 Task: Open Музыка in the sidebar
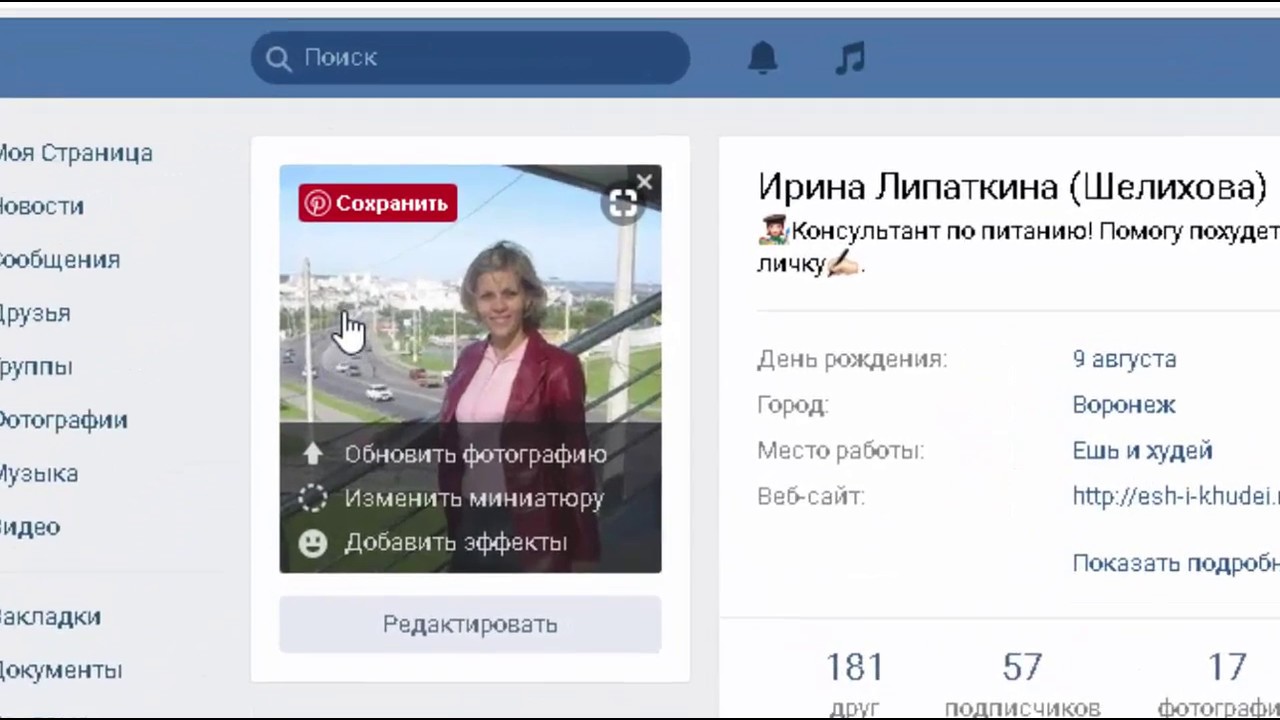39,474
